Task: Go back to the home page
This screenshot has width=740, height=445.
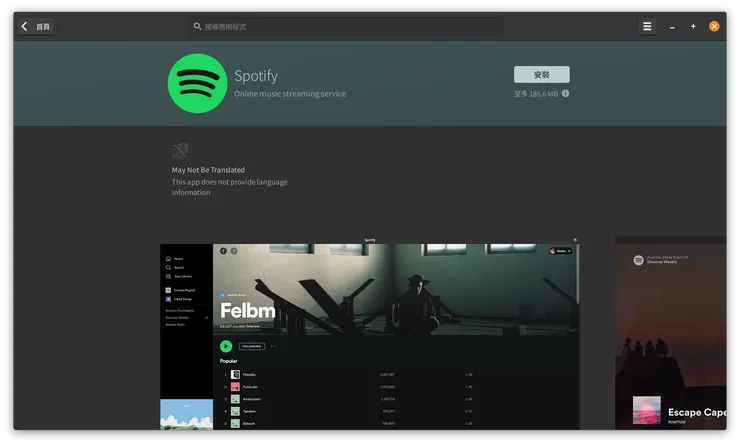Action: point(36,26)
